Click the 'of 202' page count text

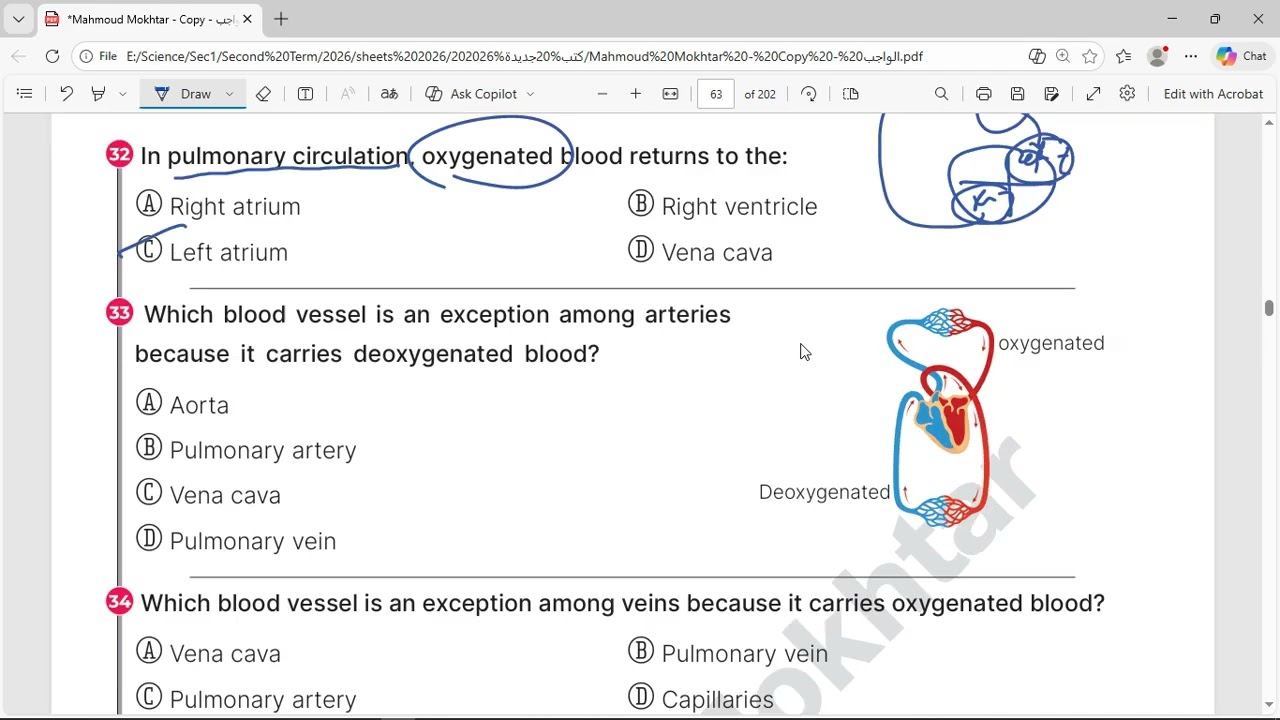coord(760,94)
